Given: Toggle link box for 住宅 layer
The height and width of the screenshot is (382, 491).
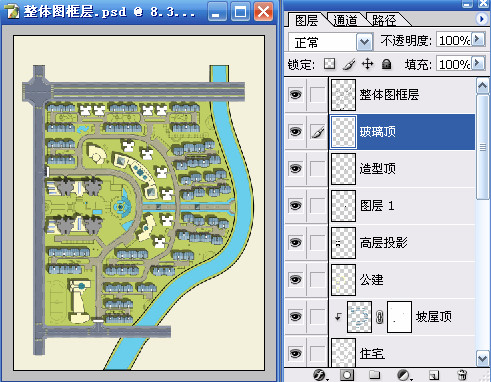Looking at the screenshot, I should click(x=317, y=353).
